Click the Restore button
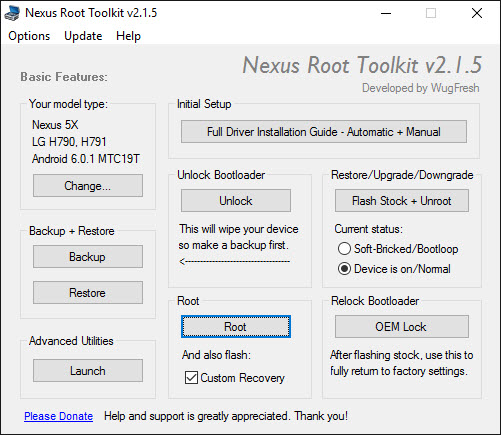Viewport: 501px width, 435px height. tap(88, 293)
